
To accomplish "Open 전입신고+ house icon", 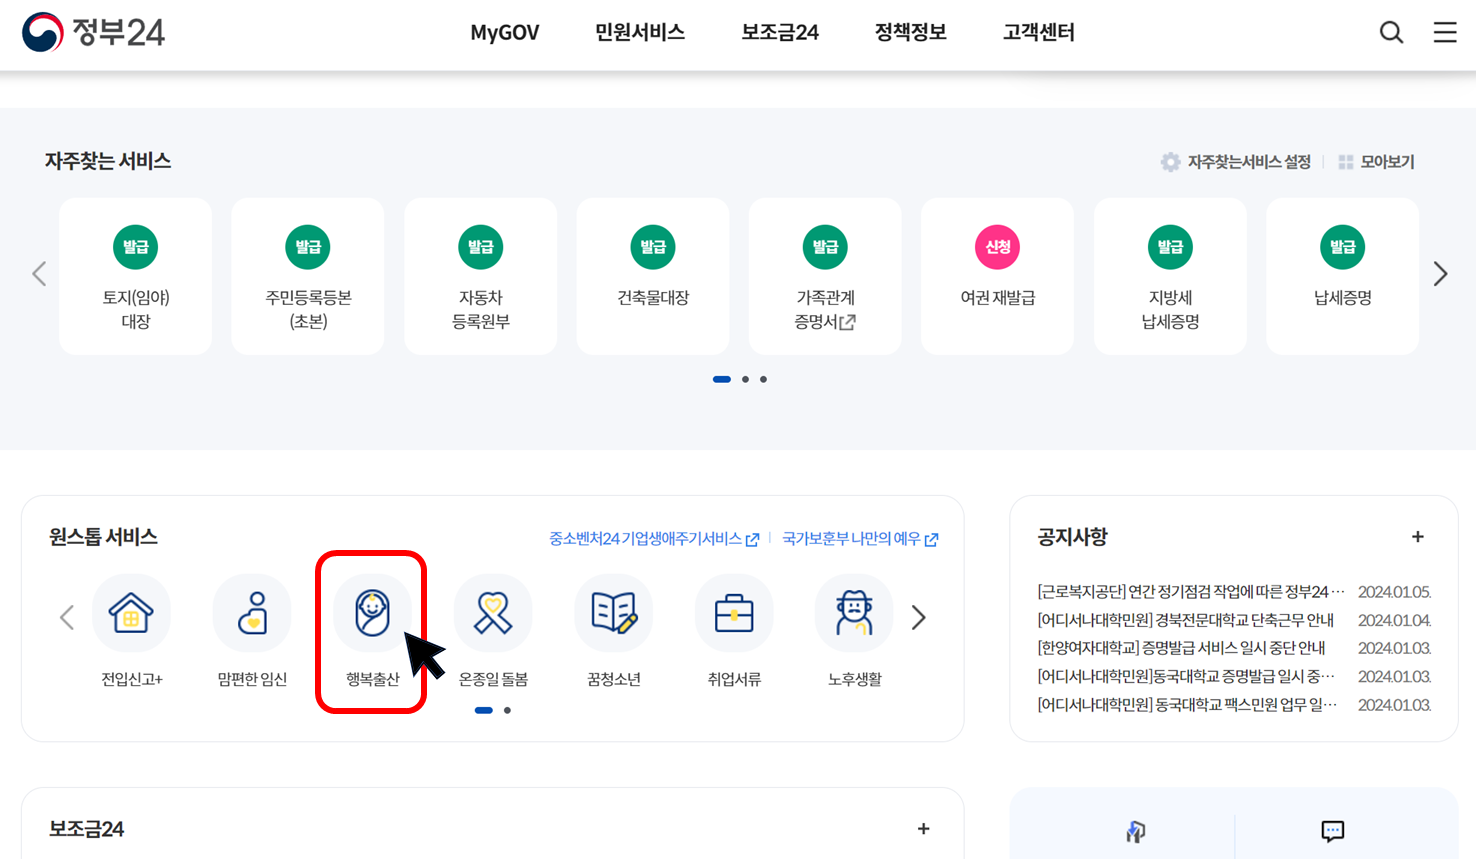I will click(131, 613).
